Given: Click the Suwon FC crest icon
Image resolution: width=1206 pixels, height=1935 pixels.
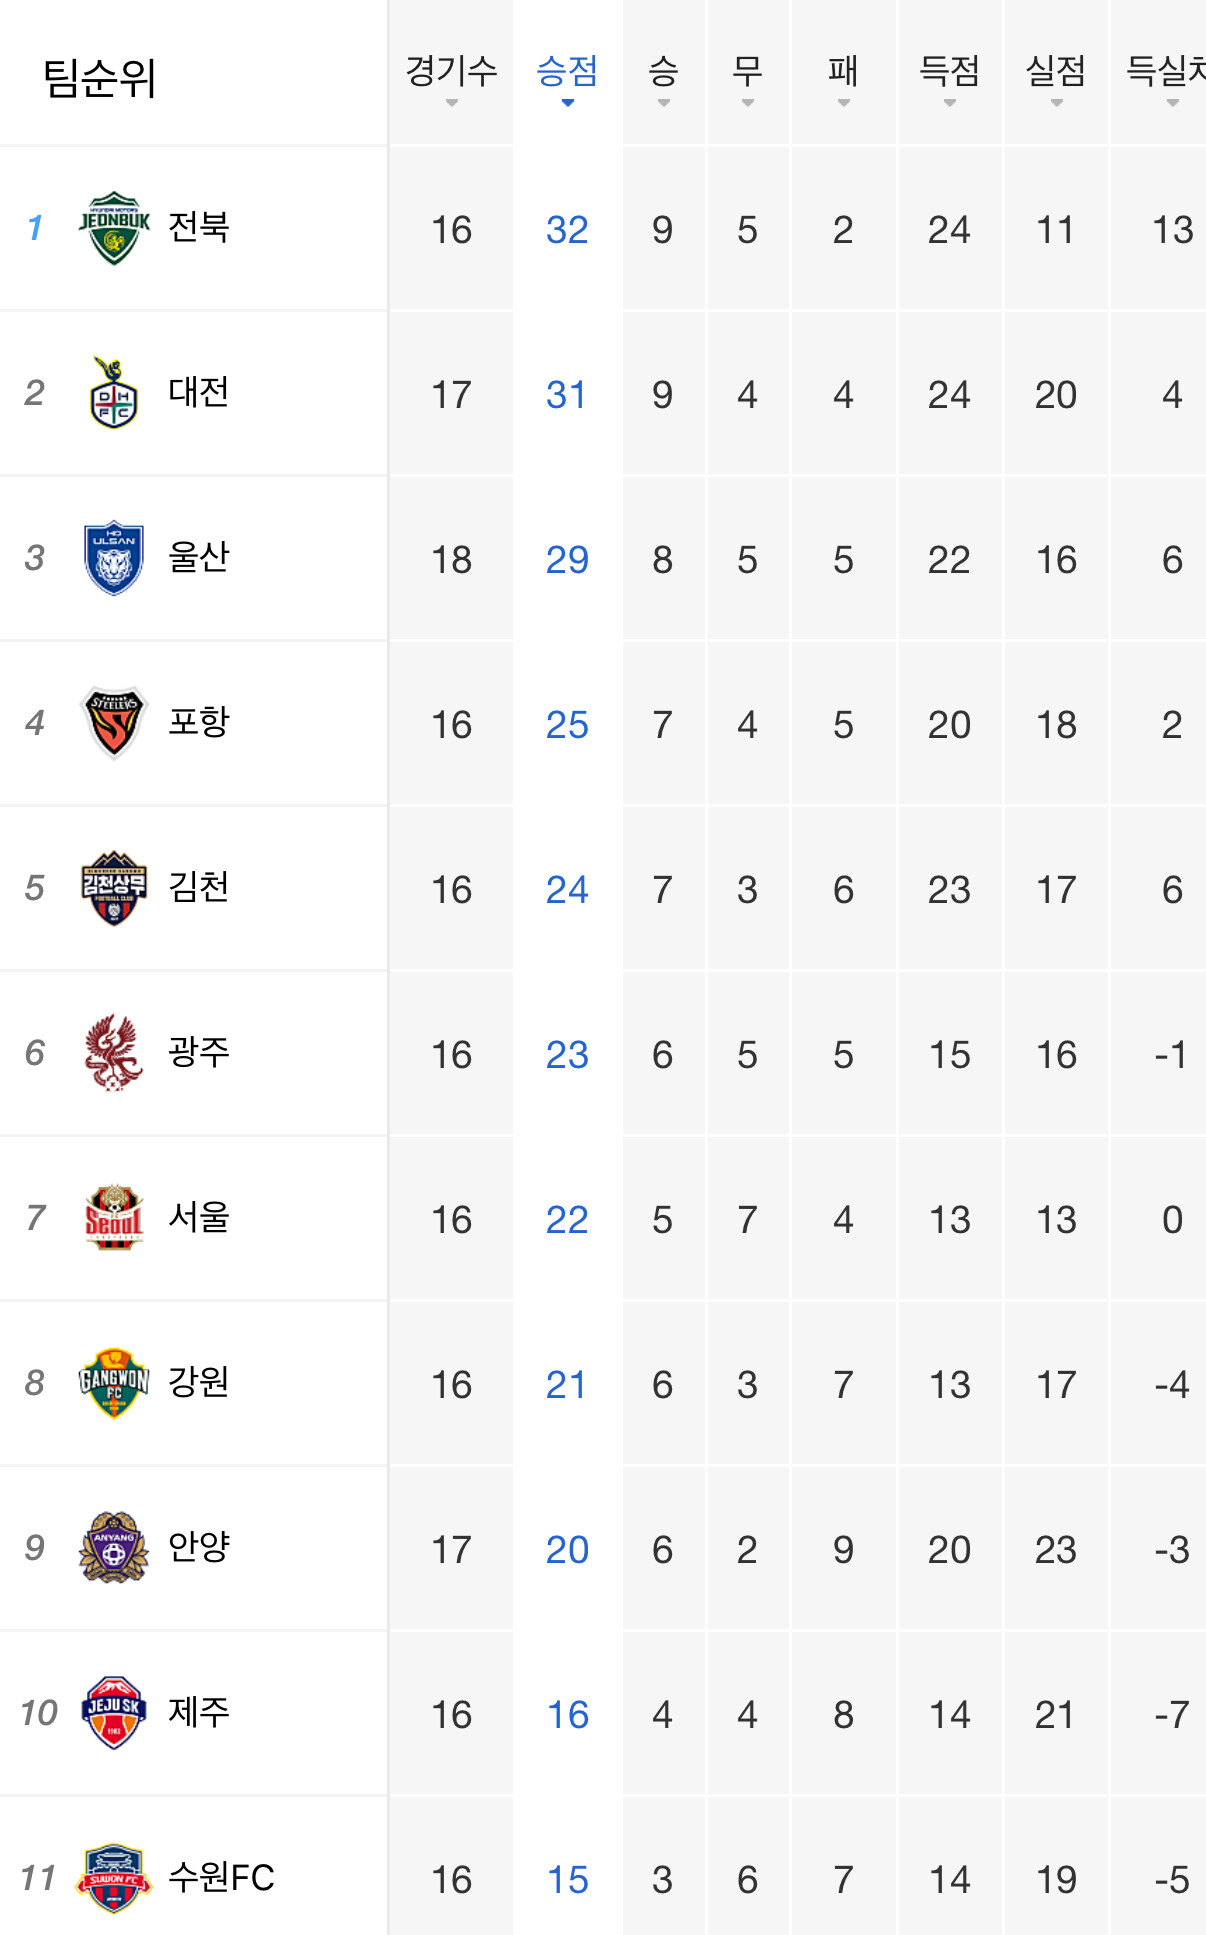Looking at the screenshot, I should [x=114, y=1878].
